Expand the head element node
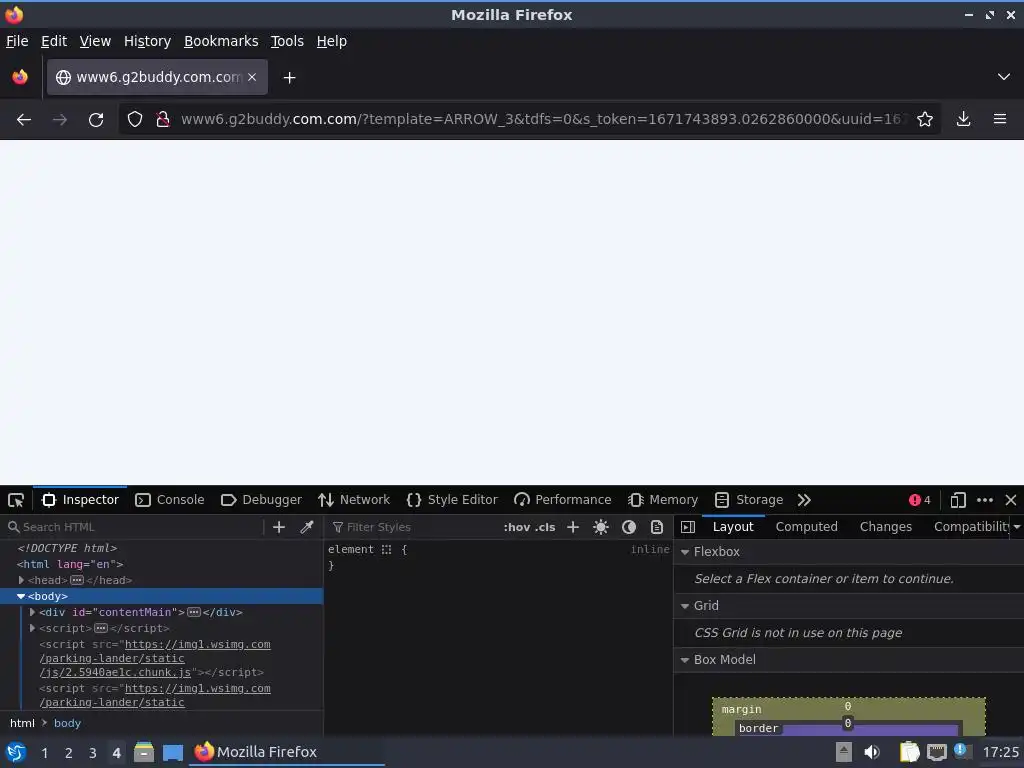 point(21,580)
